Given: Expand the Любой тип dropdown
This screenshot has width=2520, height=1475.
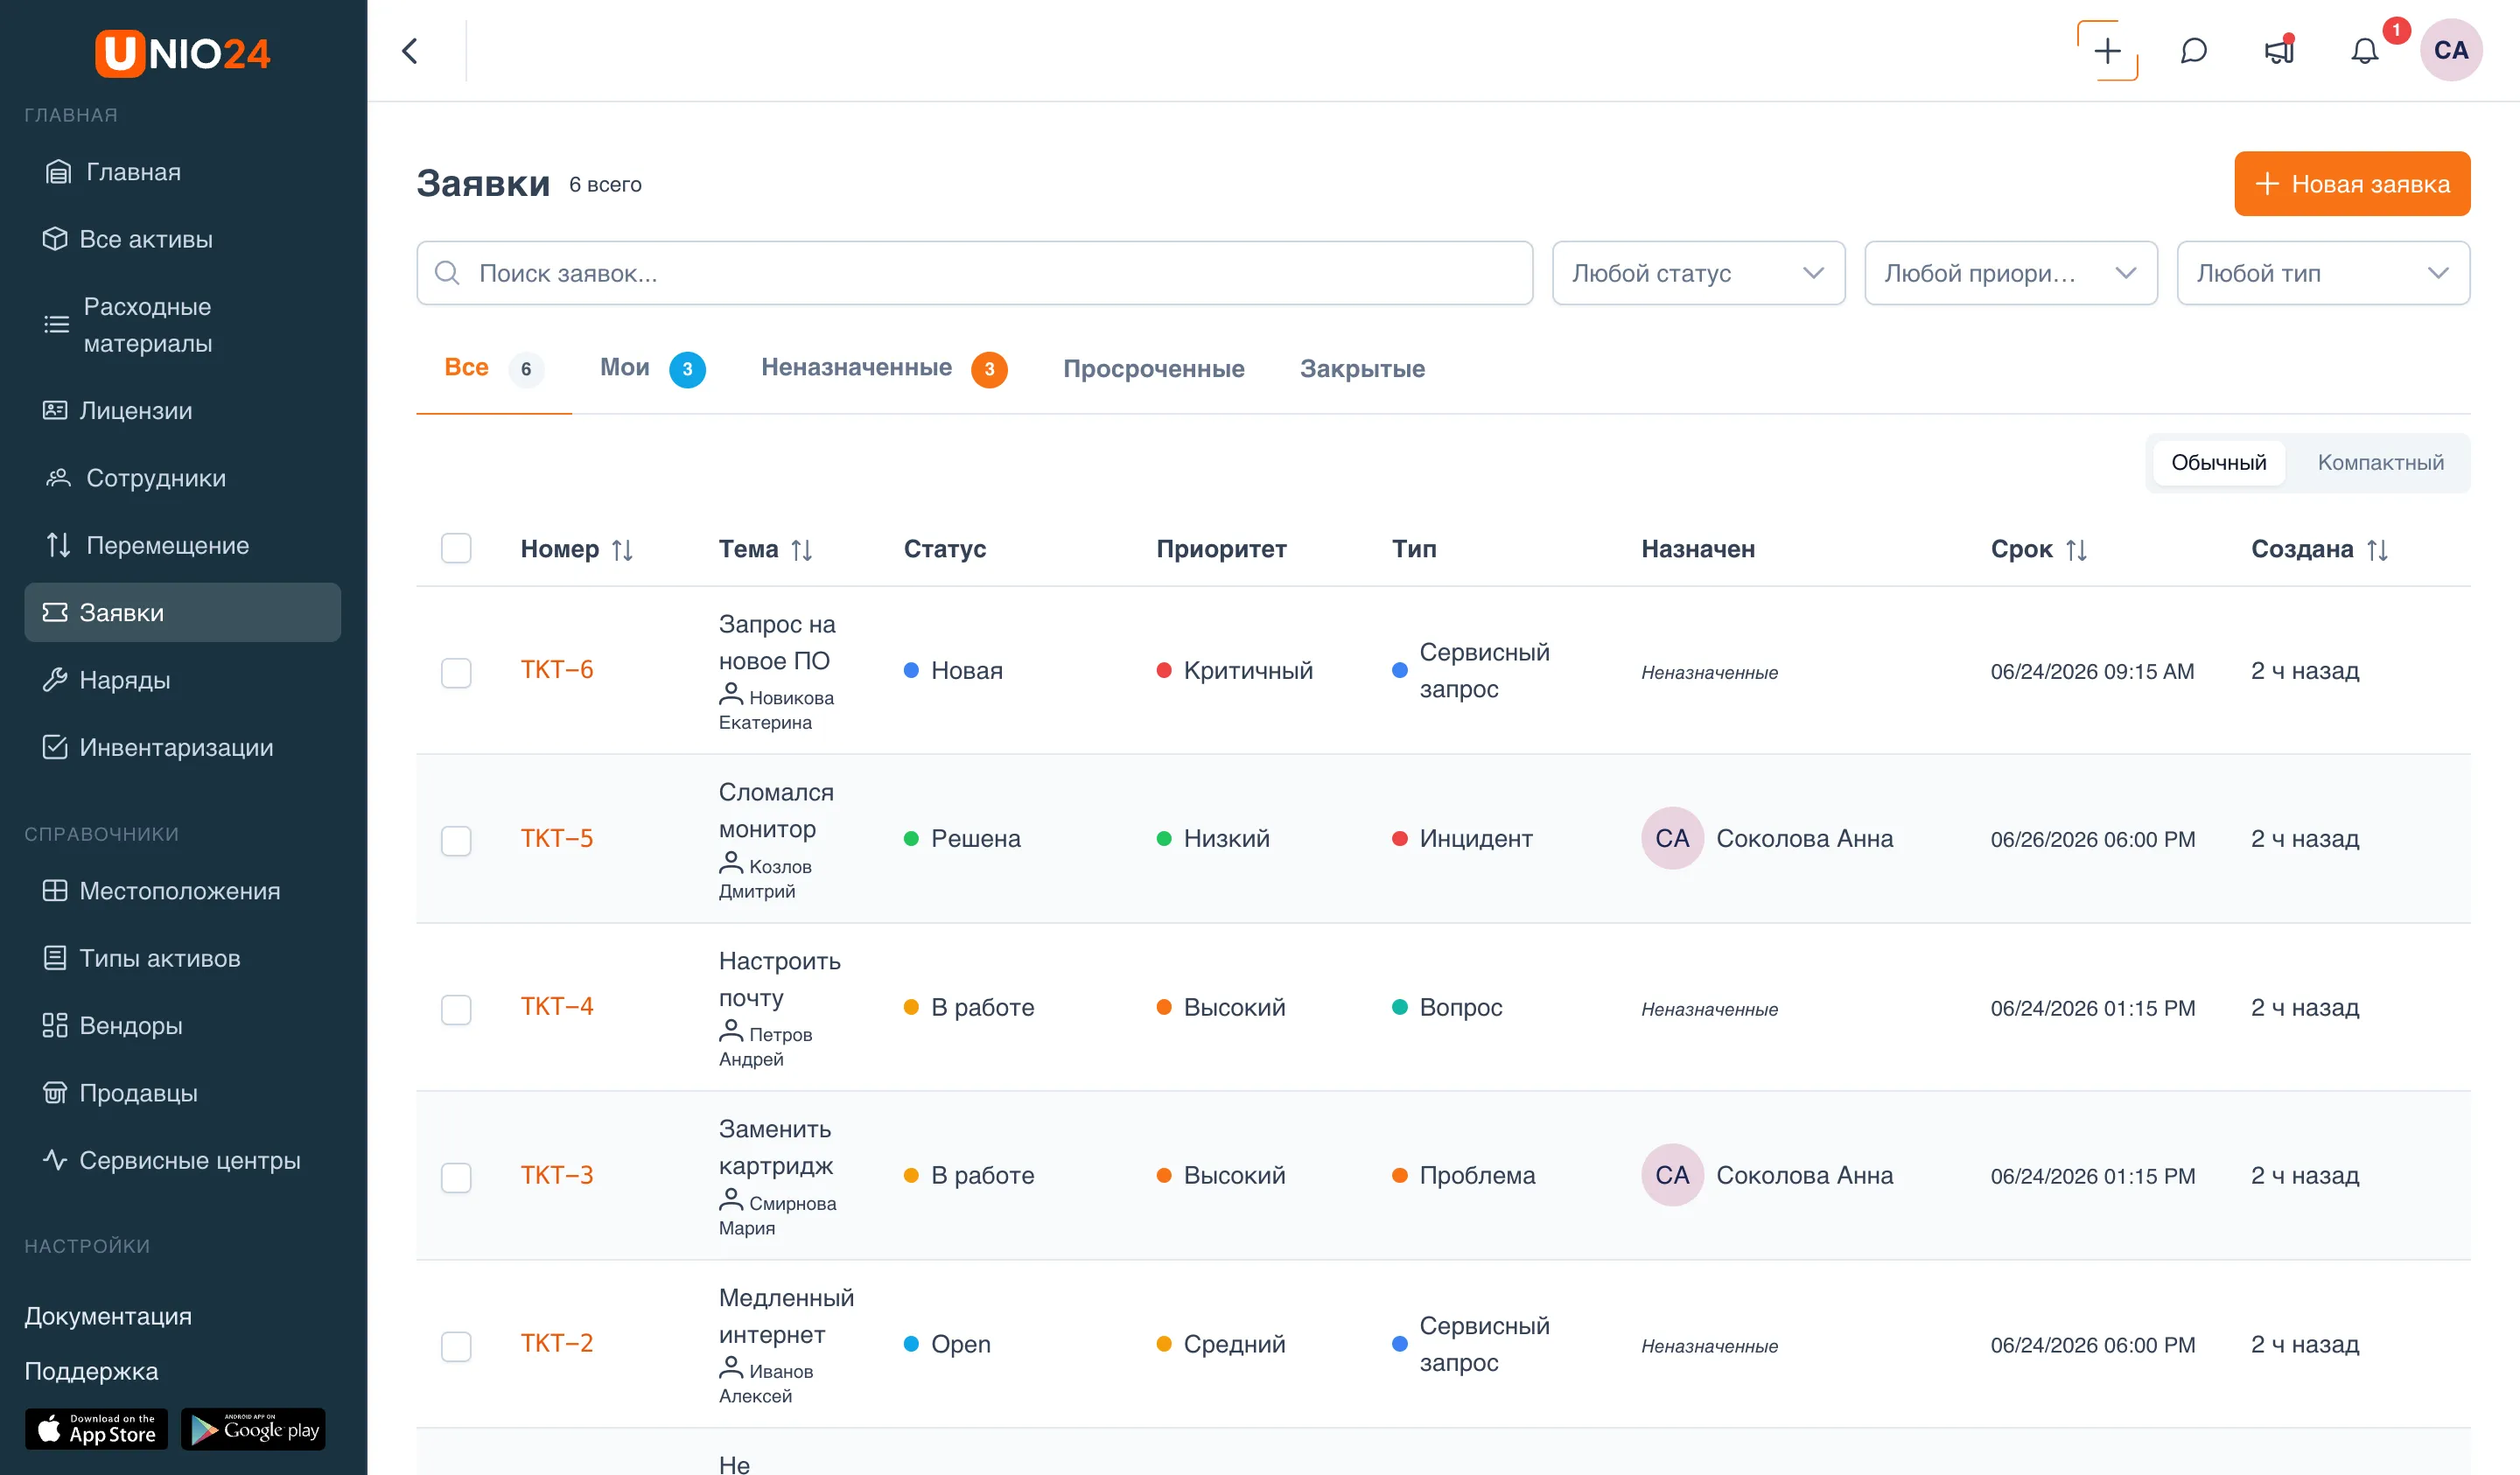Looking at the screenshot, I should coord(2323,273).
